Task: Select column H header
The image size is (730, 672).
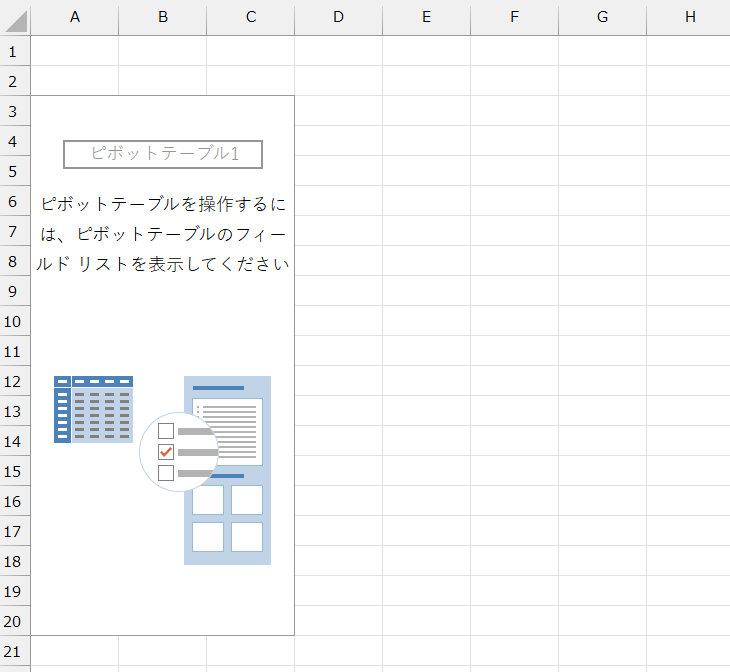Action: click(x=690, y=17)
